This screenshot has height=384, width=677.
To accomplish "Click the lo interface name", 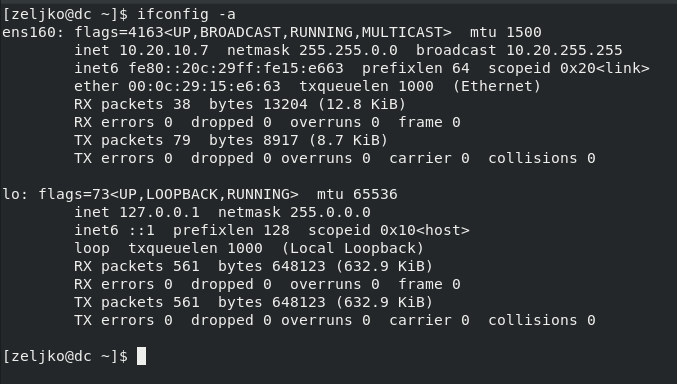I will click(12, 194).
